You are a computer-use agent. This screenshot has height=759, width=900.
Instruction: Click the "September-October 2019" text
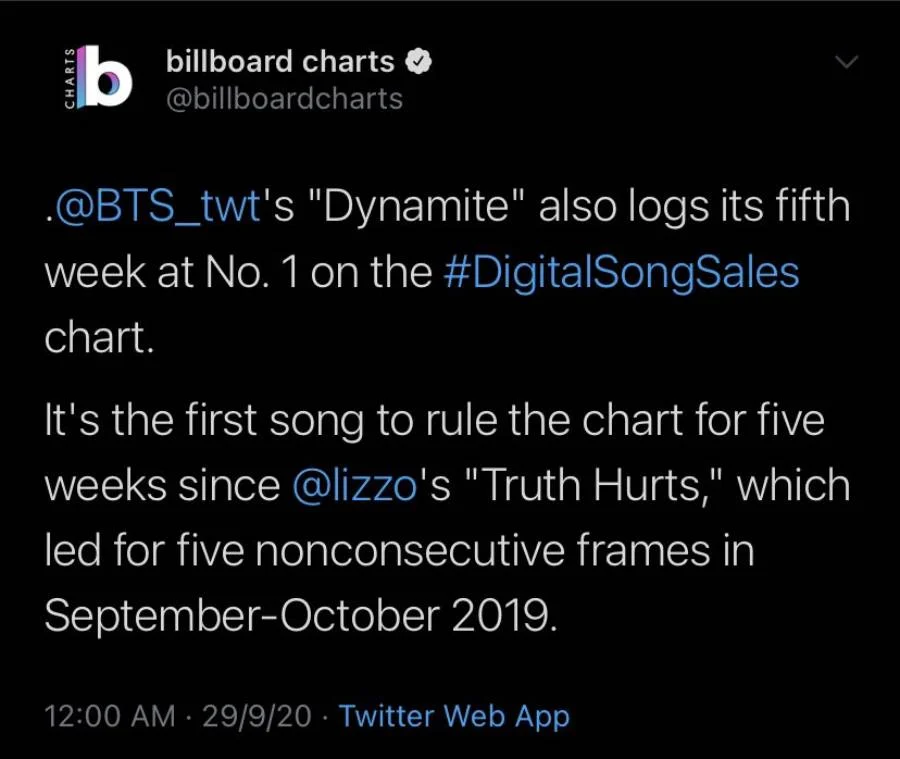tap(298, 616)
